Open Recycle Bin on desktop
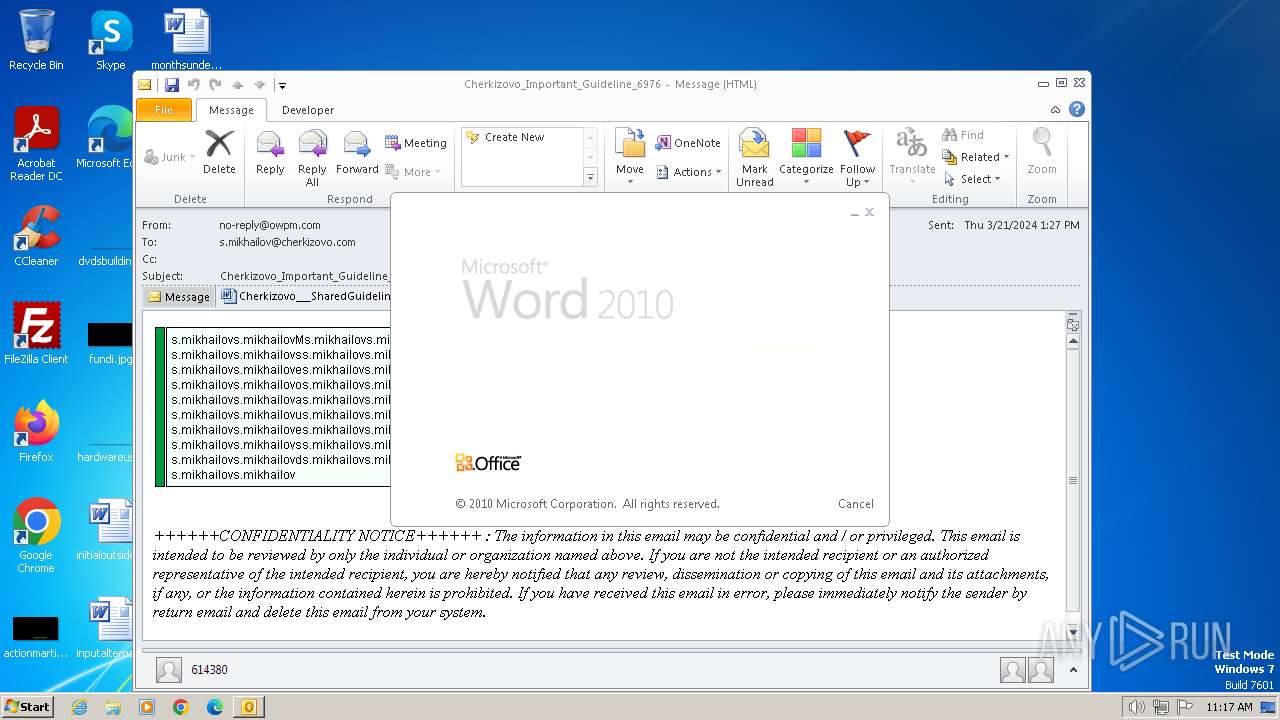The height and width of the screenshot is (720, 1280). pos(36,40)
